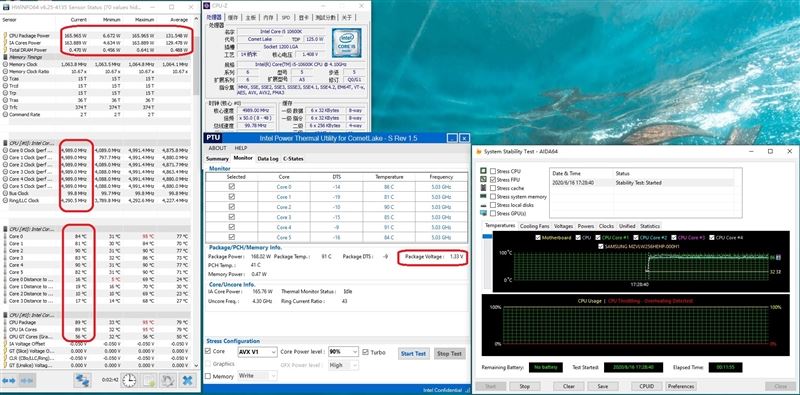Image resolution: width=800 pixels, height=395 pixels.
Task: Click AIDA64 GPU monitor icon
Action: pos(483,213)
